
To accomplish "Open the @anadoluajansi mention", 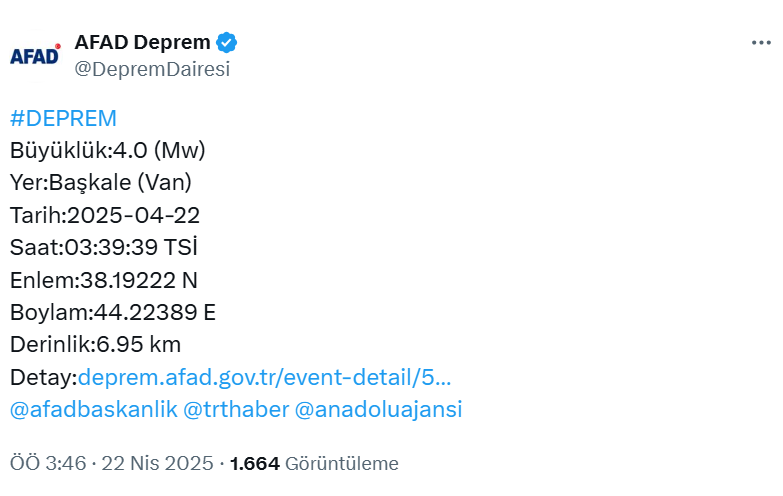I will coord(379,409).
